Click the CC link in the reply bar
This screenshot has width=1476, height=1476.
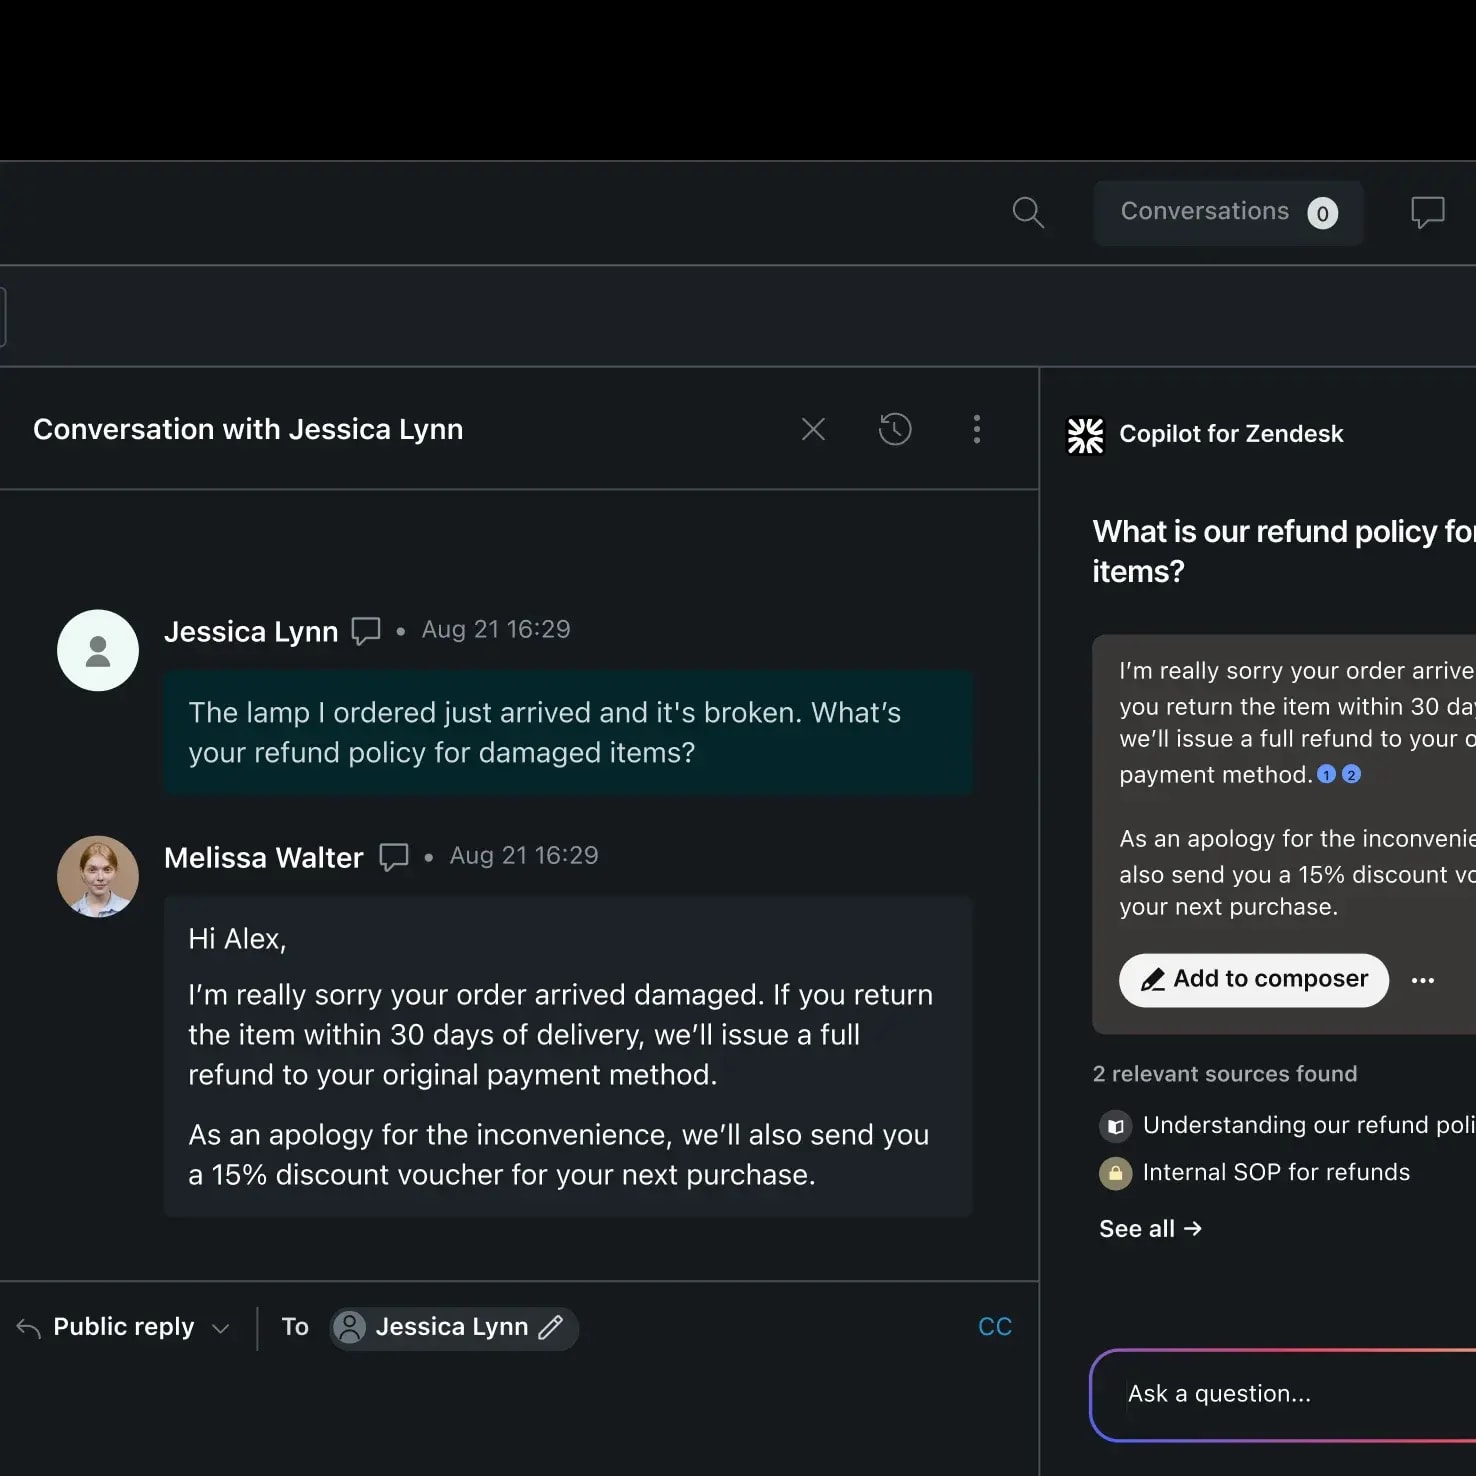pyautogui.click(x=995, y=1327)
